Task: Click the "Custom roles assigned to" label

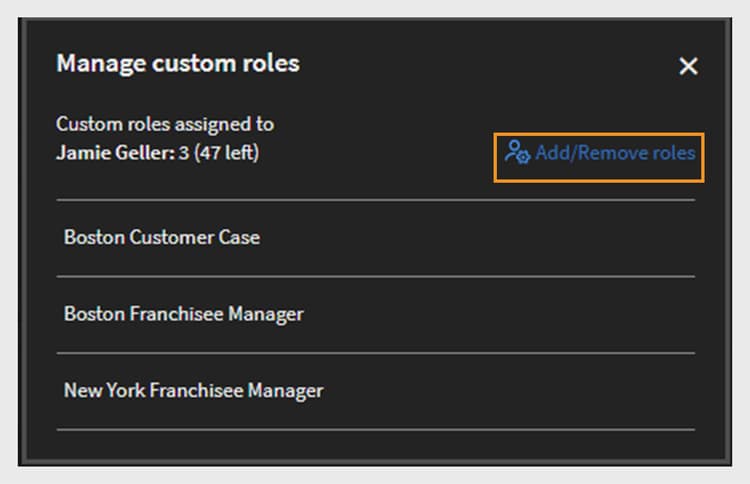Action: [165, 125]
